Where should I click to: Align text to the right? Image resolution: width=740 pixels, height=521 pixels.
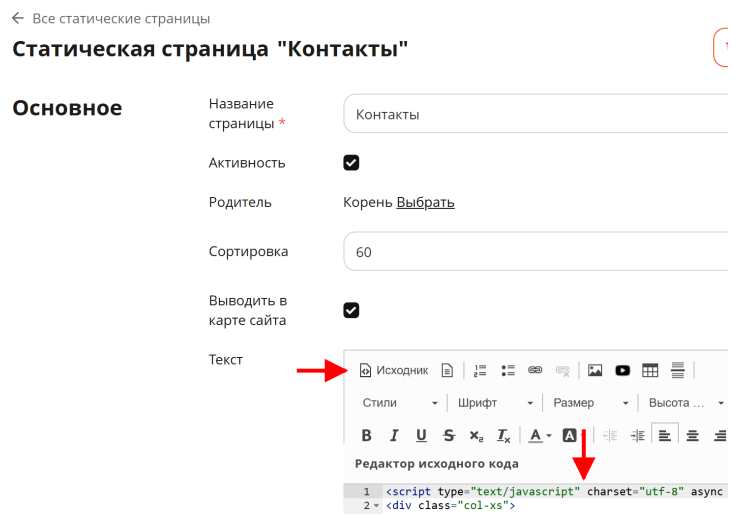click(x=720, y=435)
